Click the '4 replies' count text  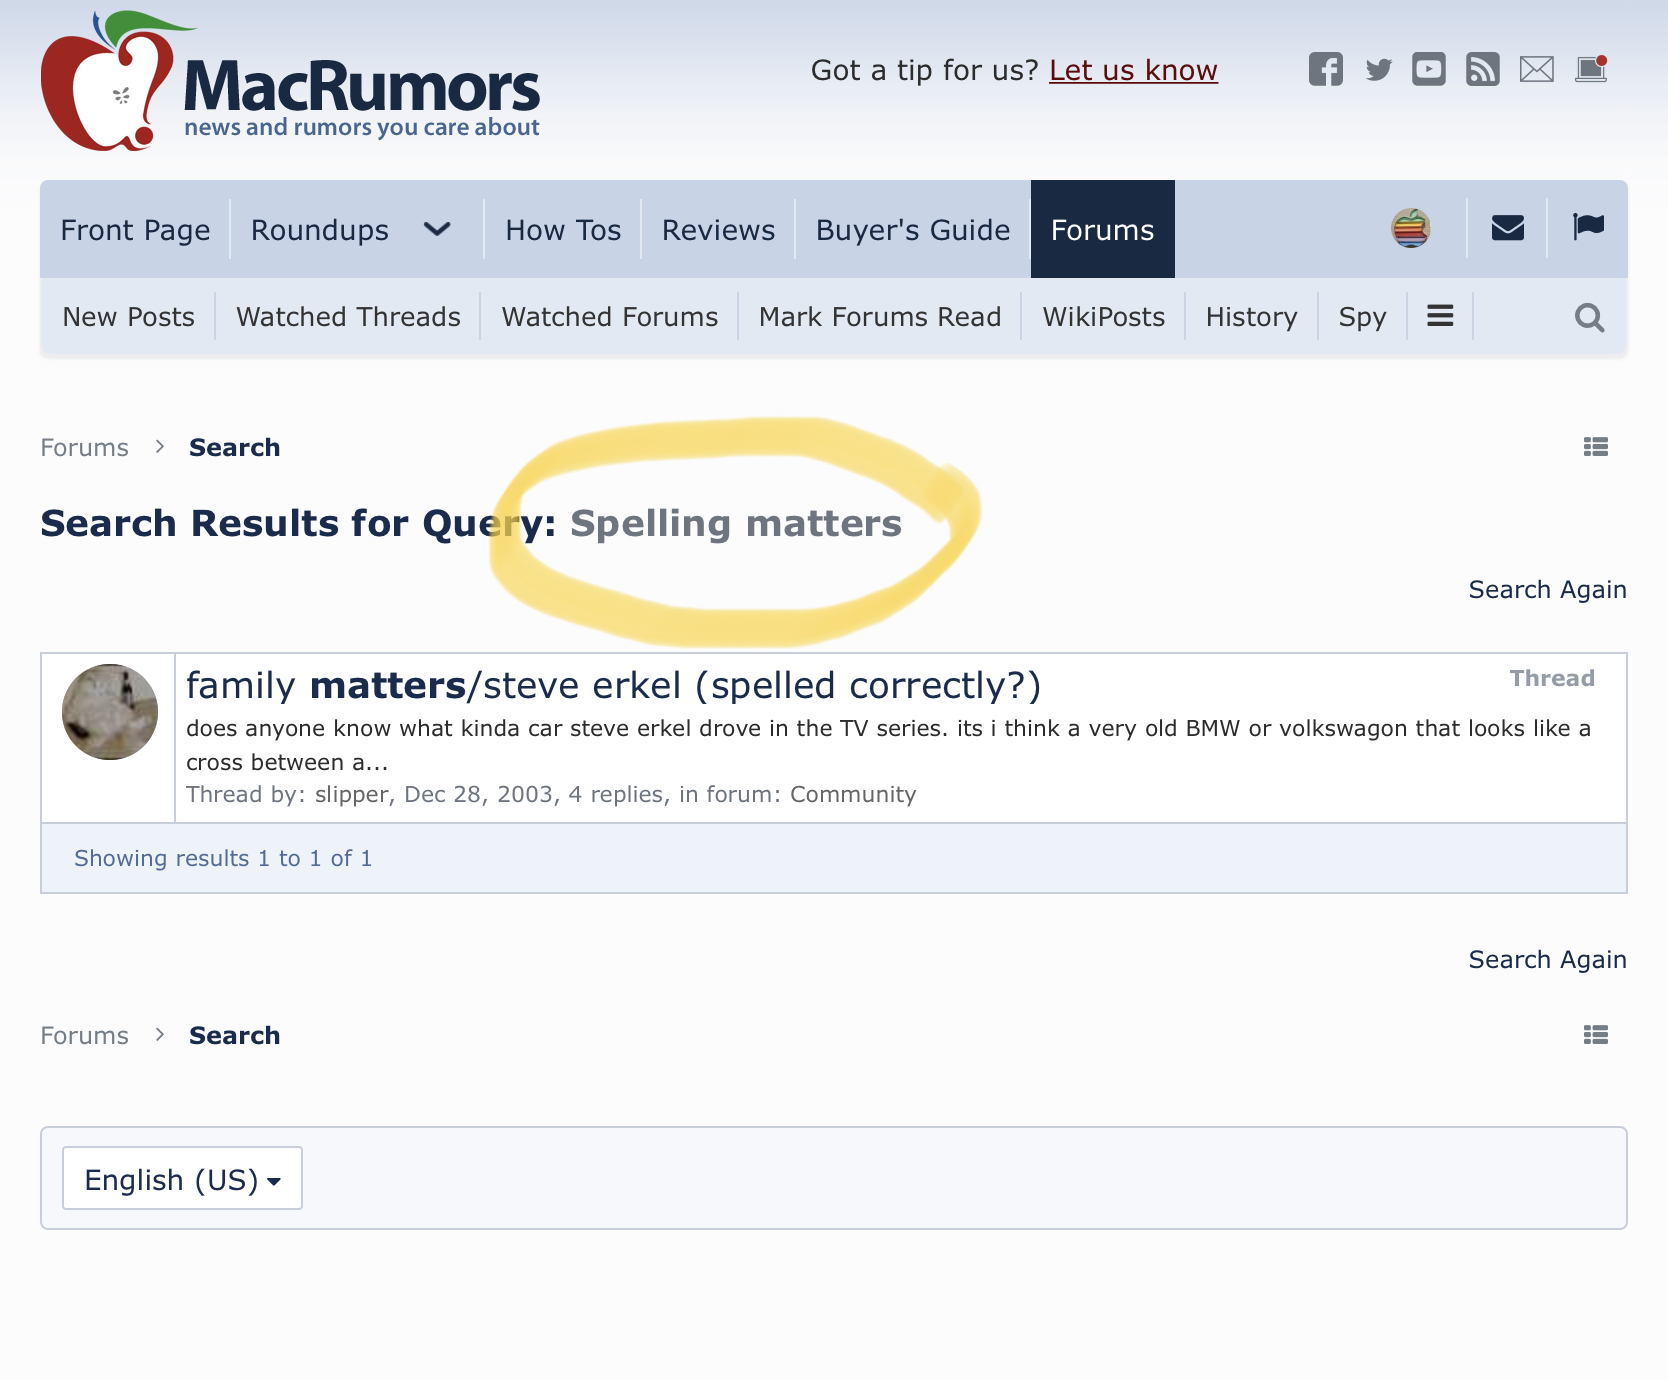[616, 794]
